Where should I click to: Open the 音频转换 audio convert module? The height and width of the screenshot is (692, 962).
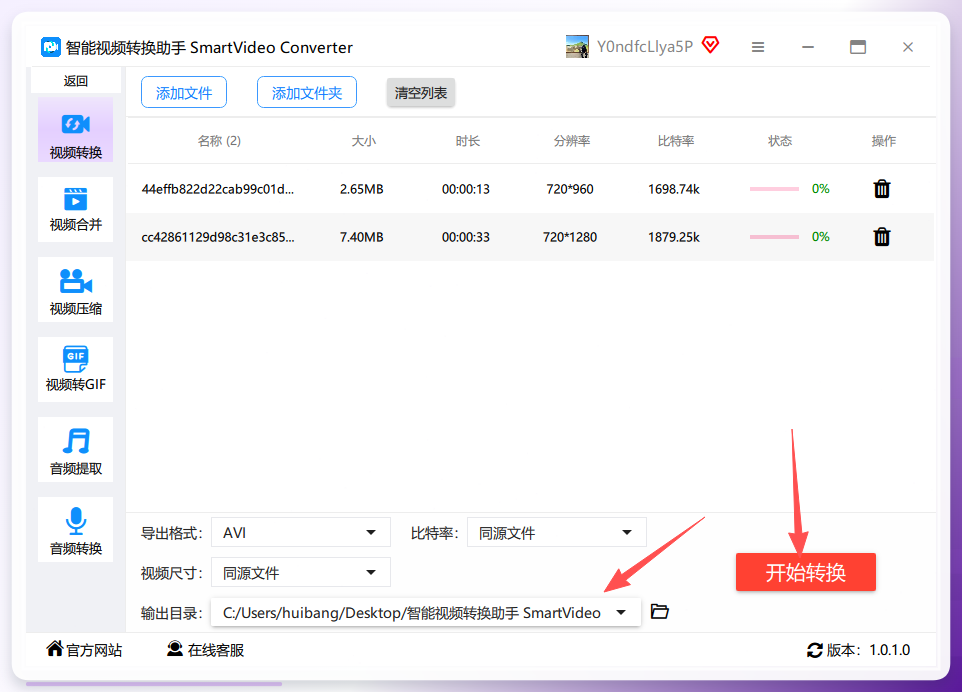coord(75,529)
